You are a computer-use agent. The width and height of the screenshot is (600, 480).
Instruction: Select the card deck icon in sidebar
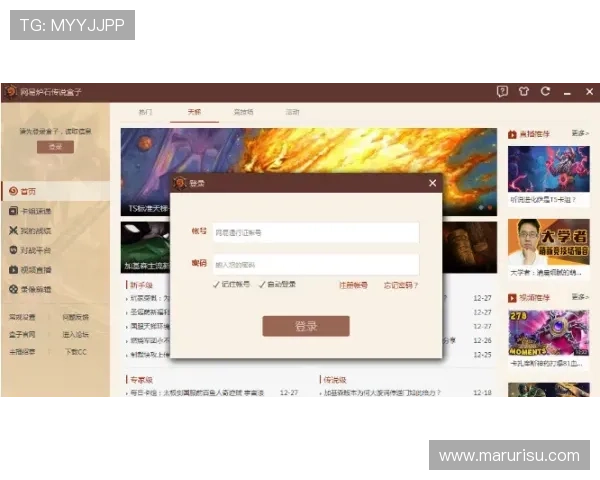tap(13, 211)
